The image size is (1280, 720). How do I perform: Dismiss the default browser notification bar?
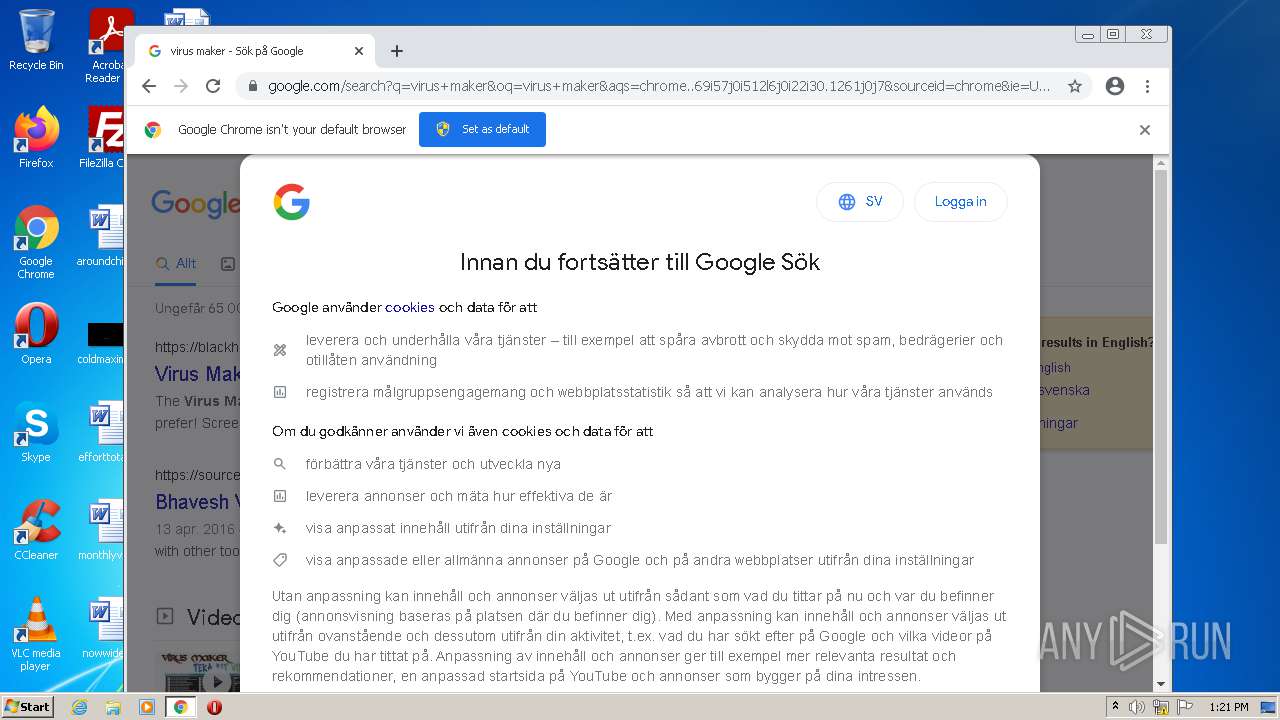pos(1145,130)
